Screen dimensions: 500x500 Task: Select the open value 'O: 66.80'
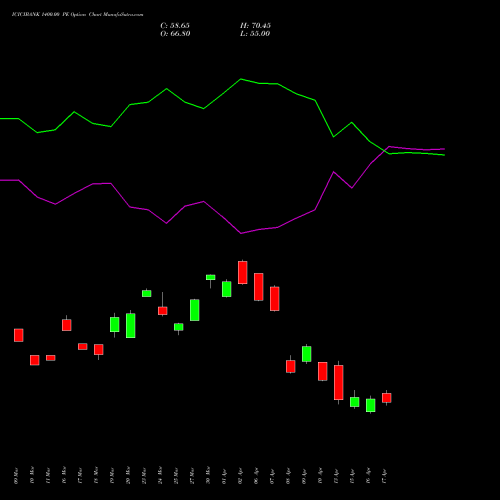click(x=175, y=34)
